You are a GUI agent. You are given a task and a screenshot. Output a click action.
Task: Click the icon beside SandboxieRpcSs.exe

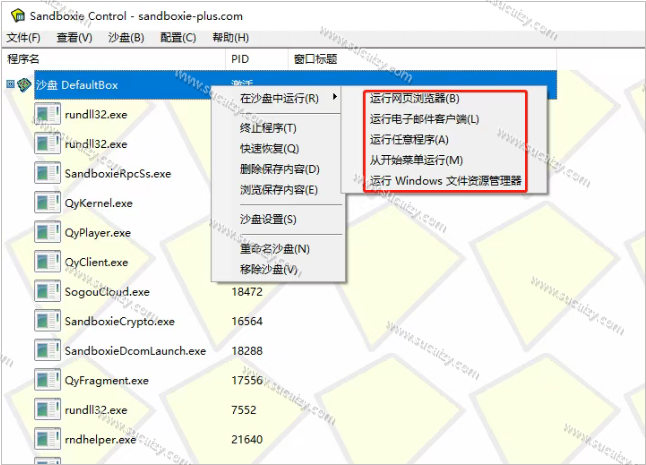click(47, 173)
